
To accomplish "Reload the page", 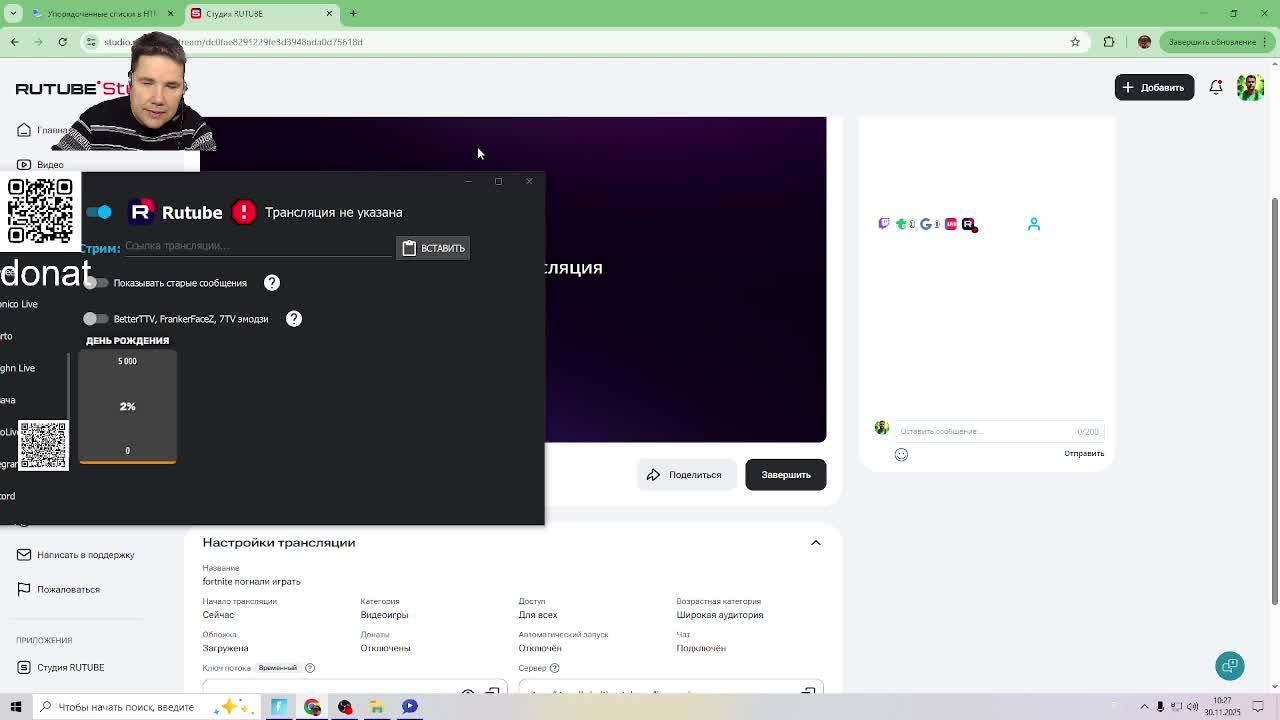I will pos(62,42).
